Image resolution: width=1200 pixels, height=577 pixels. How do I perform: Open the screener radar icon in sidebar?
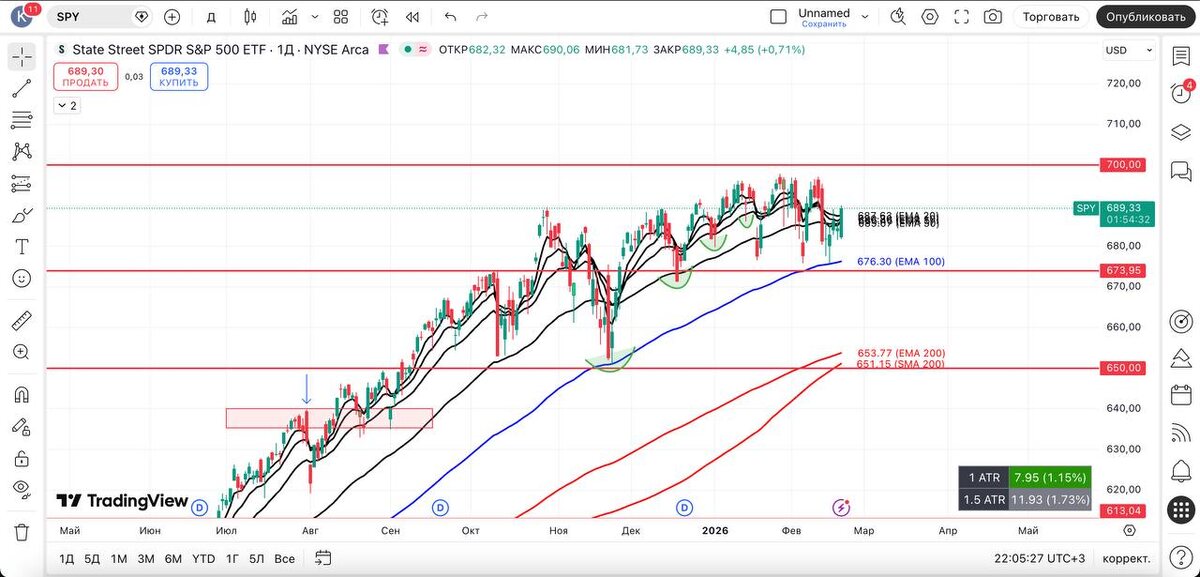(x=1180, y=321)
